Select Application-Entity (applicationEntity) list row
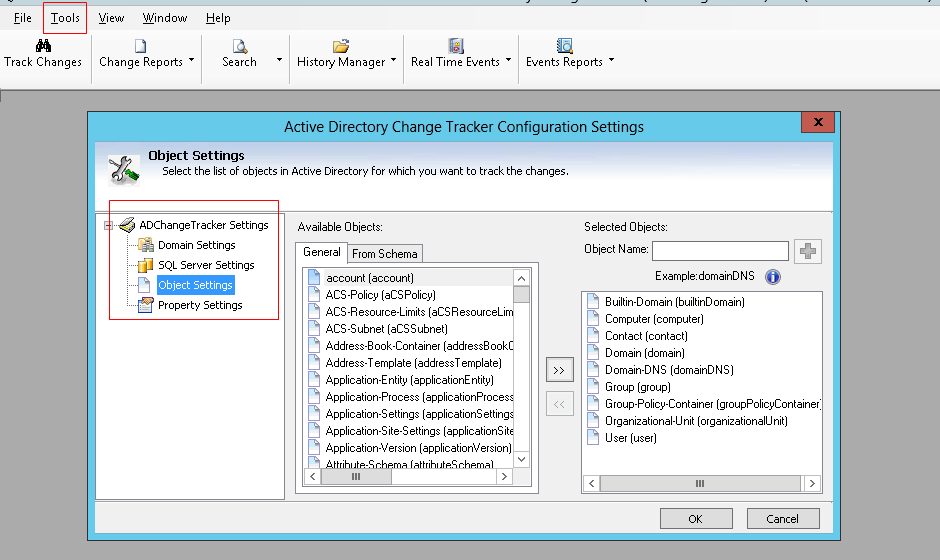Viewport: 940px width, 560px height. tap(409, 380)
